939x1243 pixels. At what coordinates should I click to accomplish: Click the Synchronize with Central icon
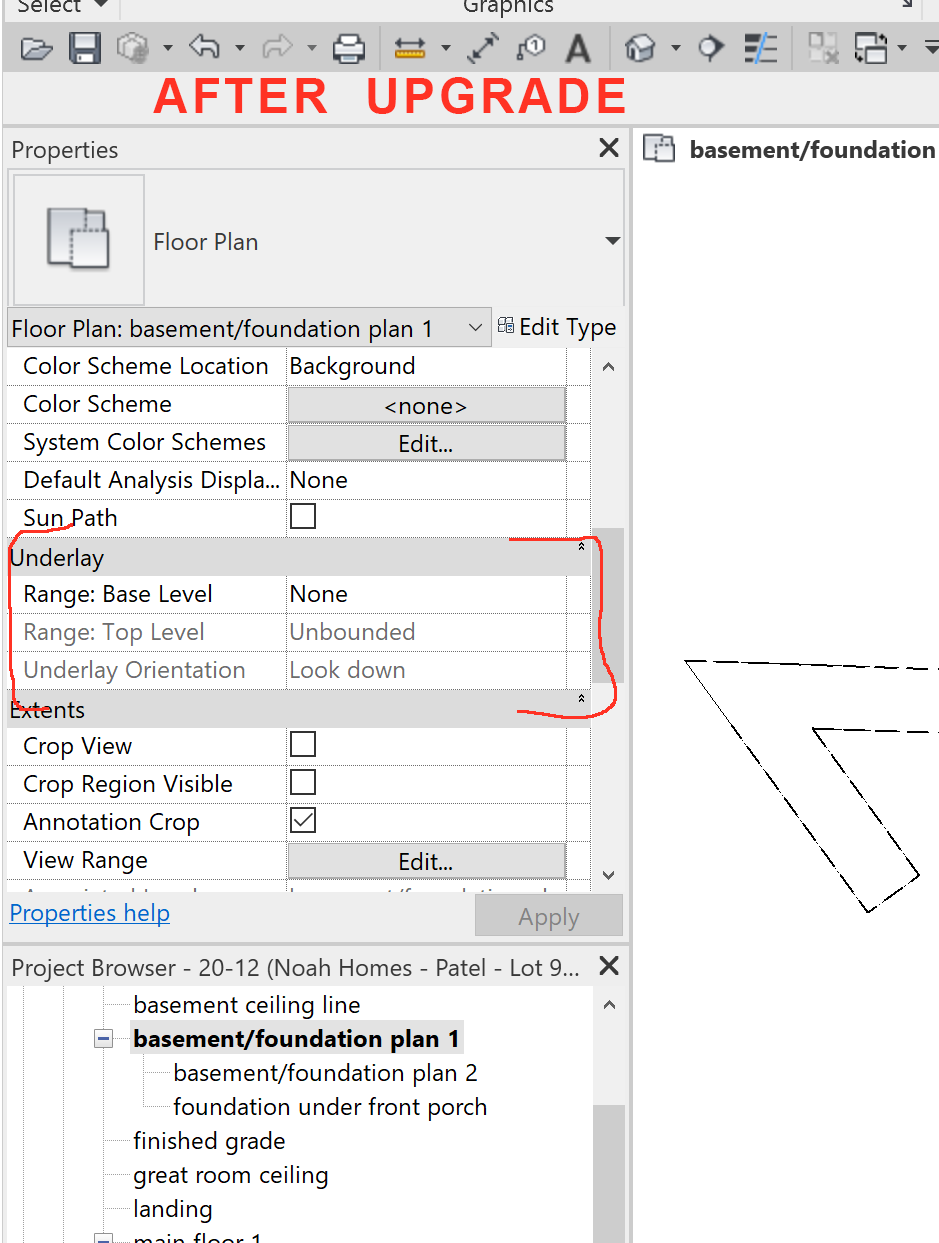pos(133,47)
